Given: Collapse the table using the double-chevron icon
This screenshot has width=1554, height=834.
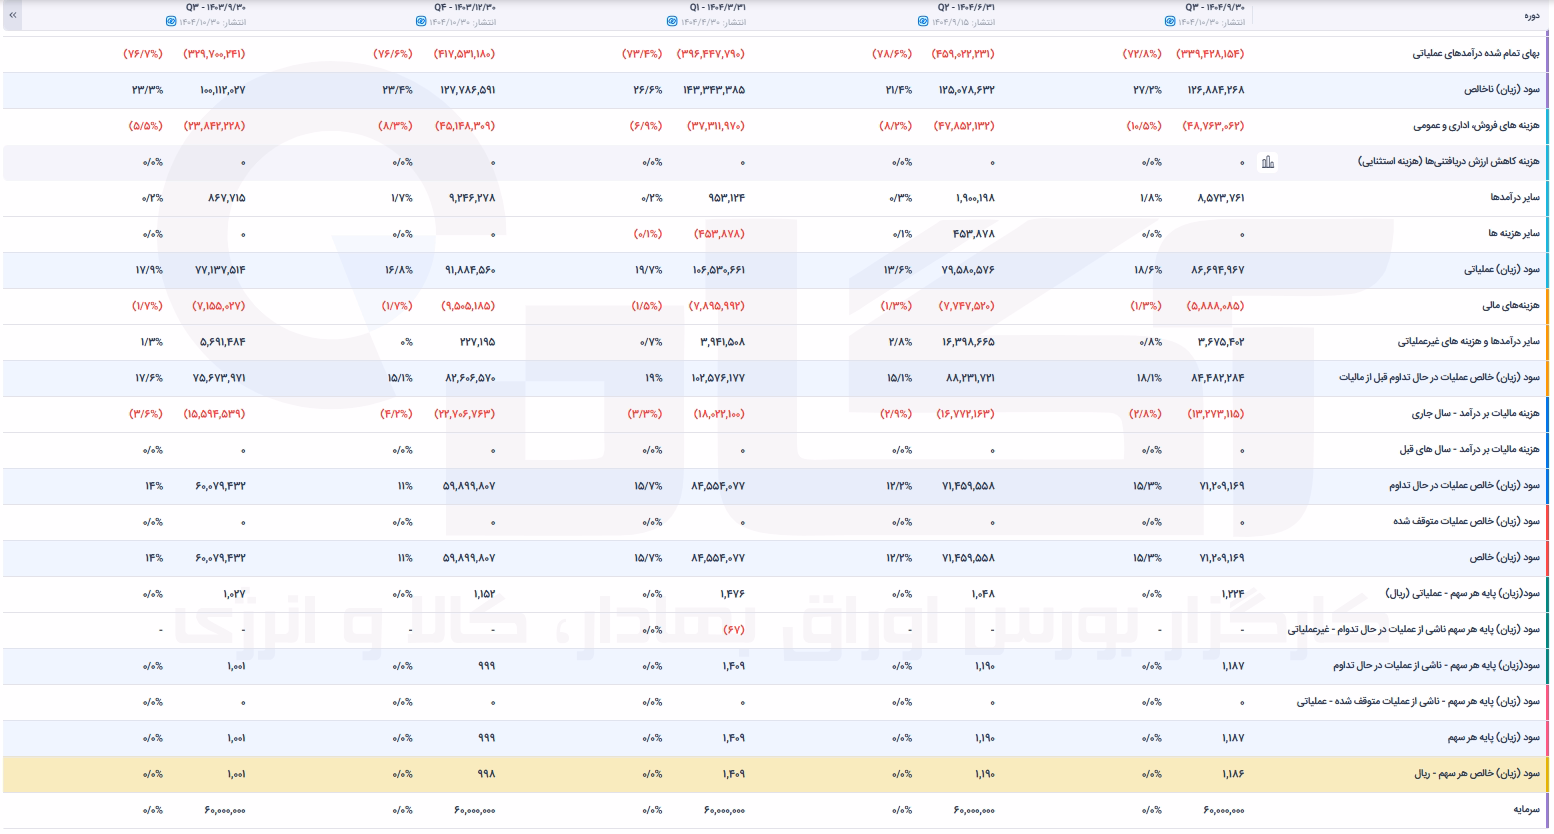Looking at the screenshot, I should pyautogui.click(x=12, y=15).
